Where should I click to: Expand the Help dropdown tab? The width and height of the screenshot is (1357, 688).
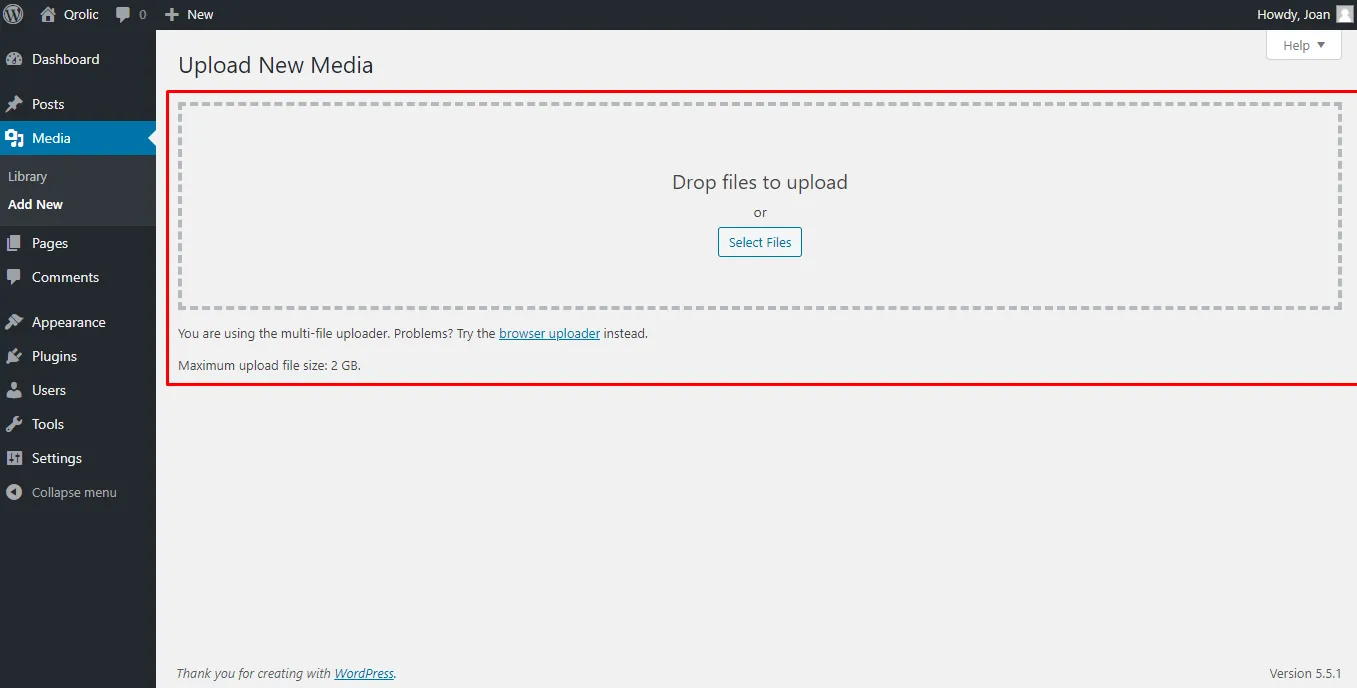click(x=1303, y=45)
